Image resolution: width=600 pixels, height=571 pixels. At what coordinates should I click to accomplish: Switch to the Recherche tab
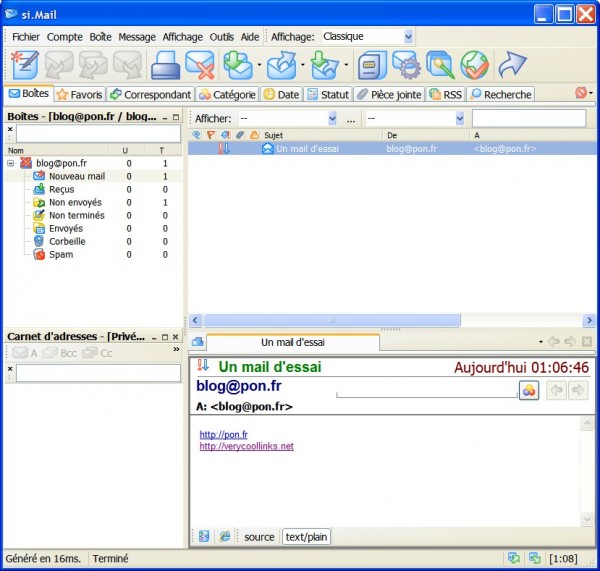click(501, 94)
